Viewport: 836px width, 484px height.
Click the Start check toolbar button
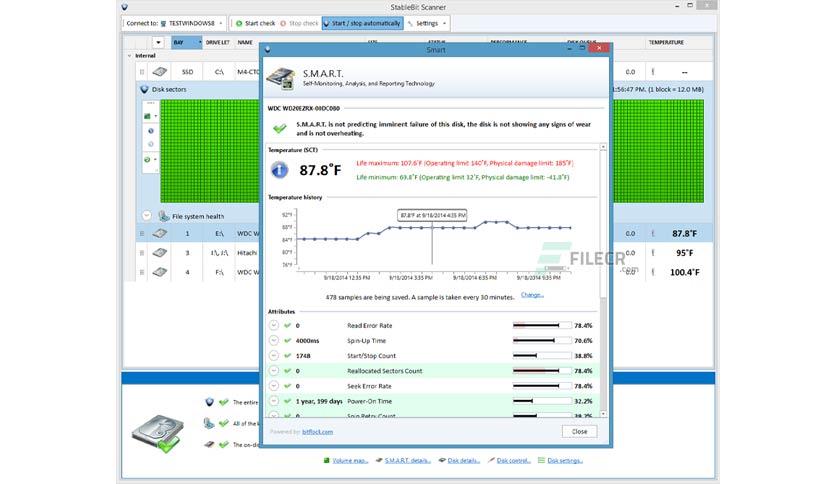coord(255,23)
